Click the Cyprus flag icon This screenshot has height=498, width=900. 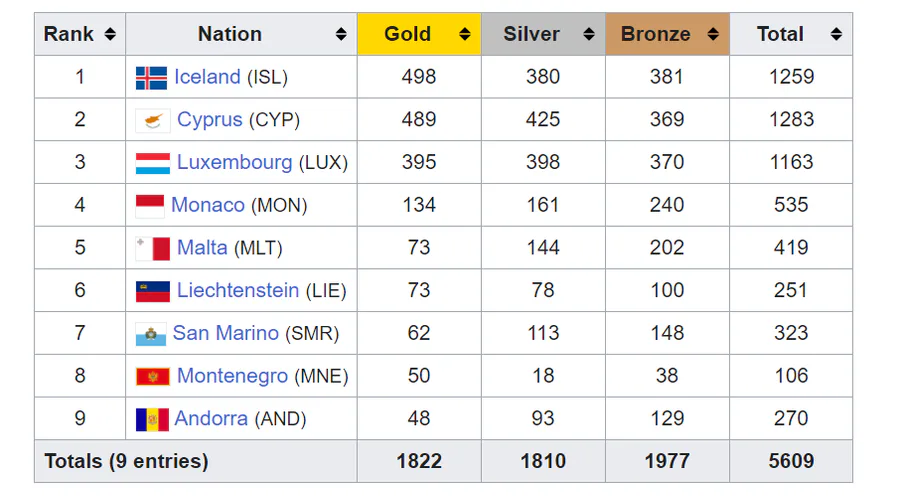click(x=153, y=121)
